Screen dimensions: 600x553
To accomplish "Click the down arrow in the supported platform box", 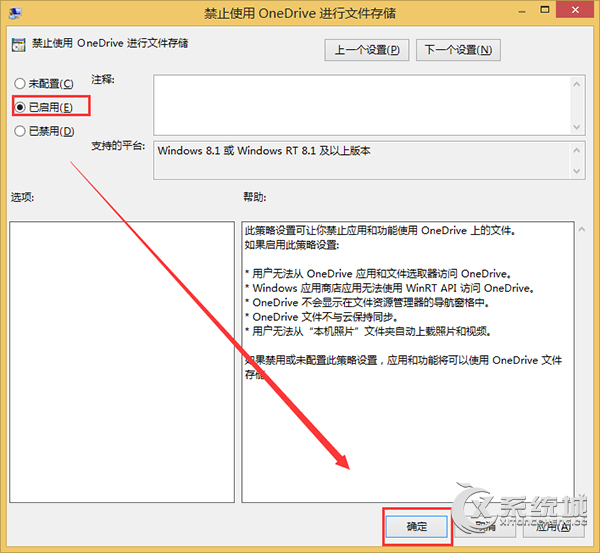I will (577, 171).
